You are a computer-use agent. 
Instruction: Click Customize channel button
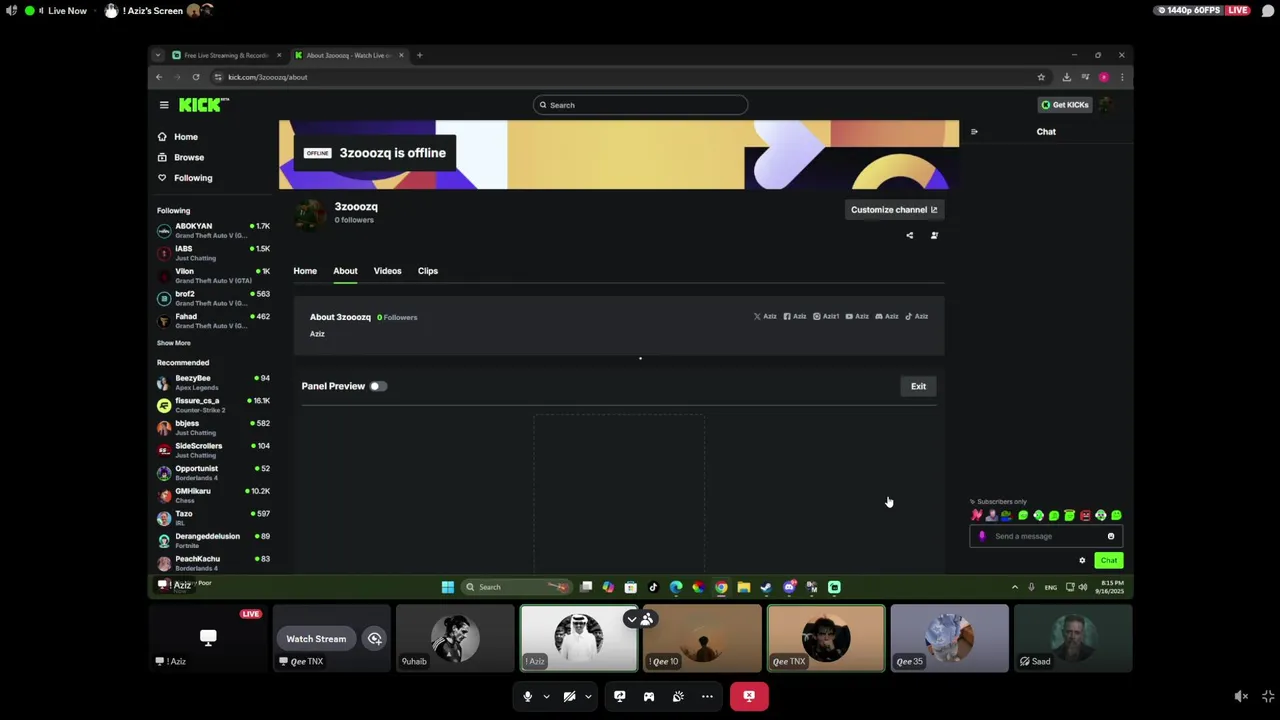pyautogui.click(x=894, y=210)
